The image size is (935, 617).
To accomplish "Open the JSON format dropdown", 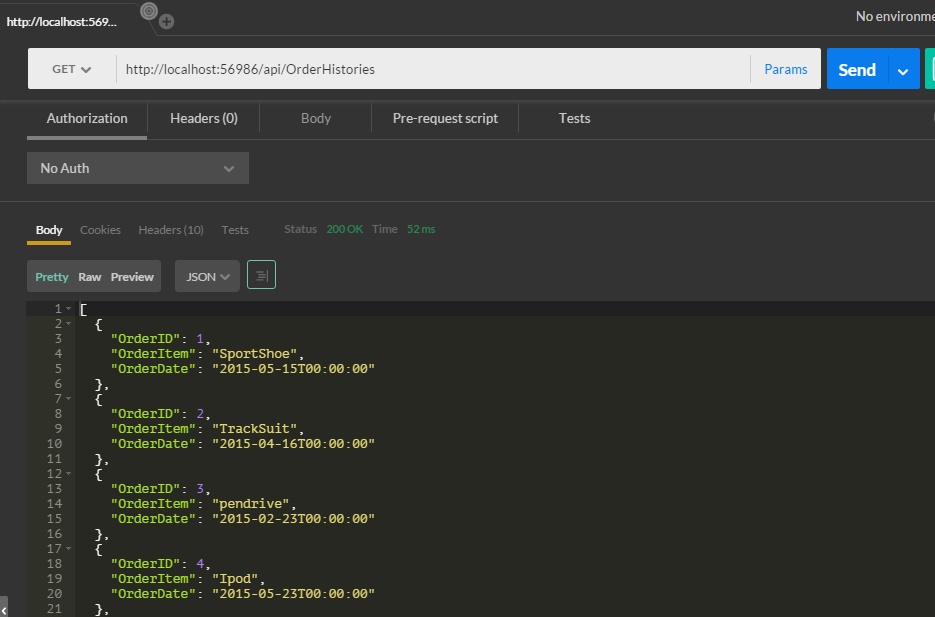I will pyautogui.click(x=207, y=277).
